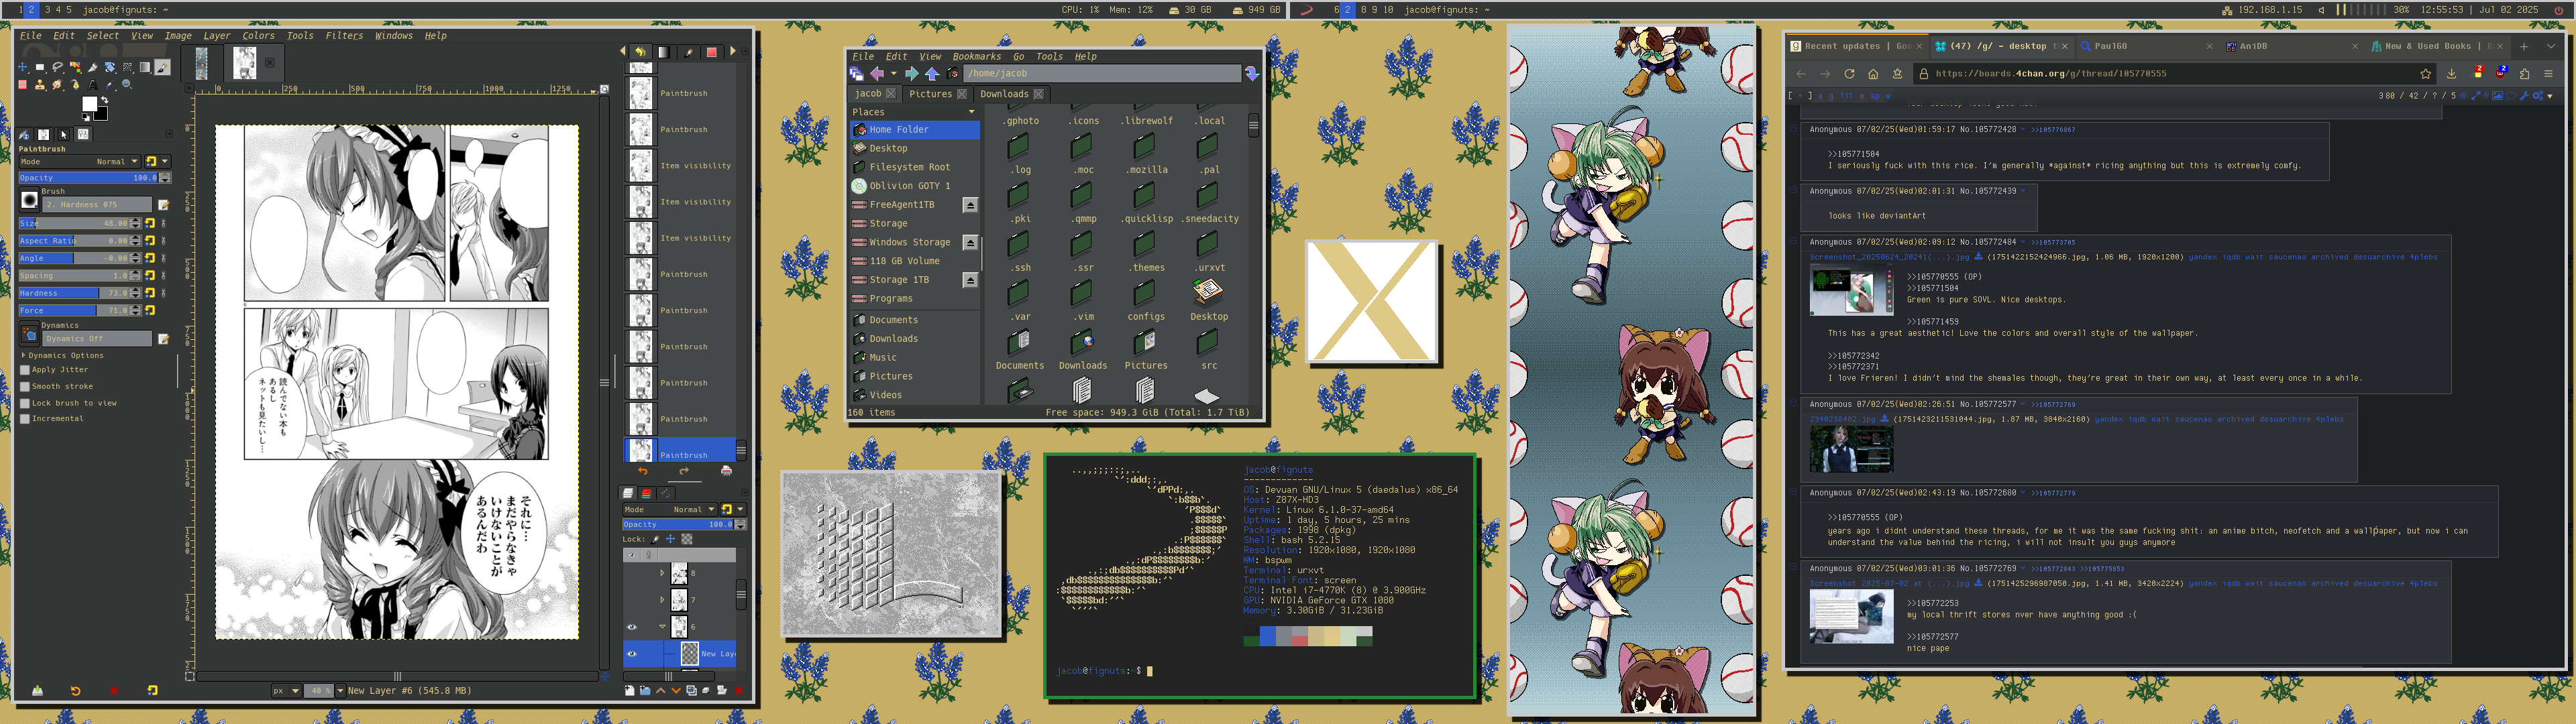Open the Mode Normal dropdown in tool options
Viewport: 2576px width, 724px height.
pyautogui.click(x=80, y=162)
